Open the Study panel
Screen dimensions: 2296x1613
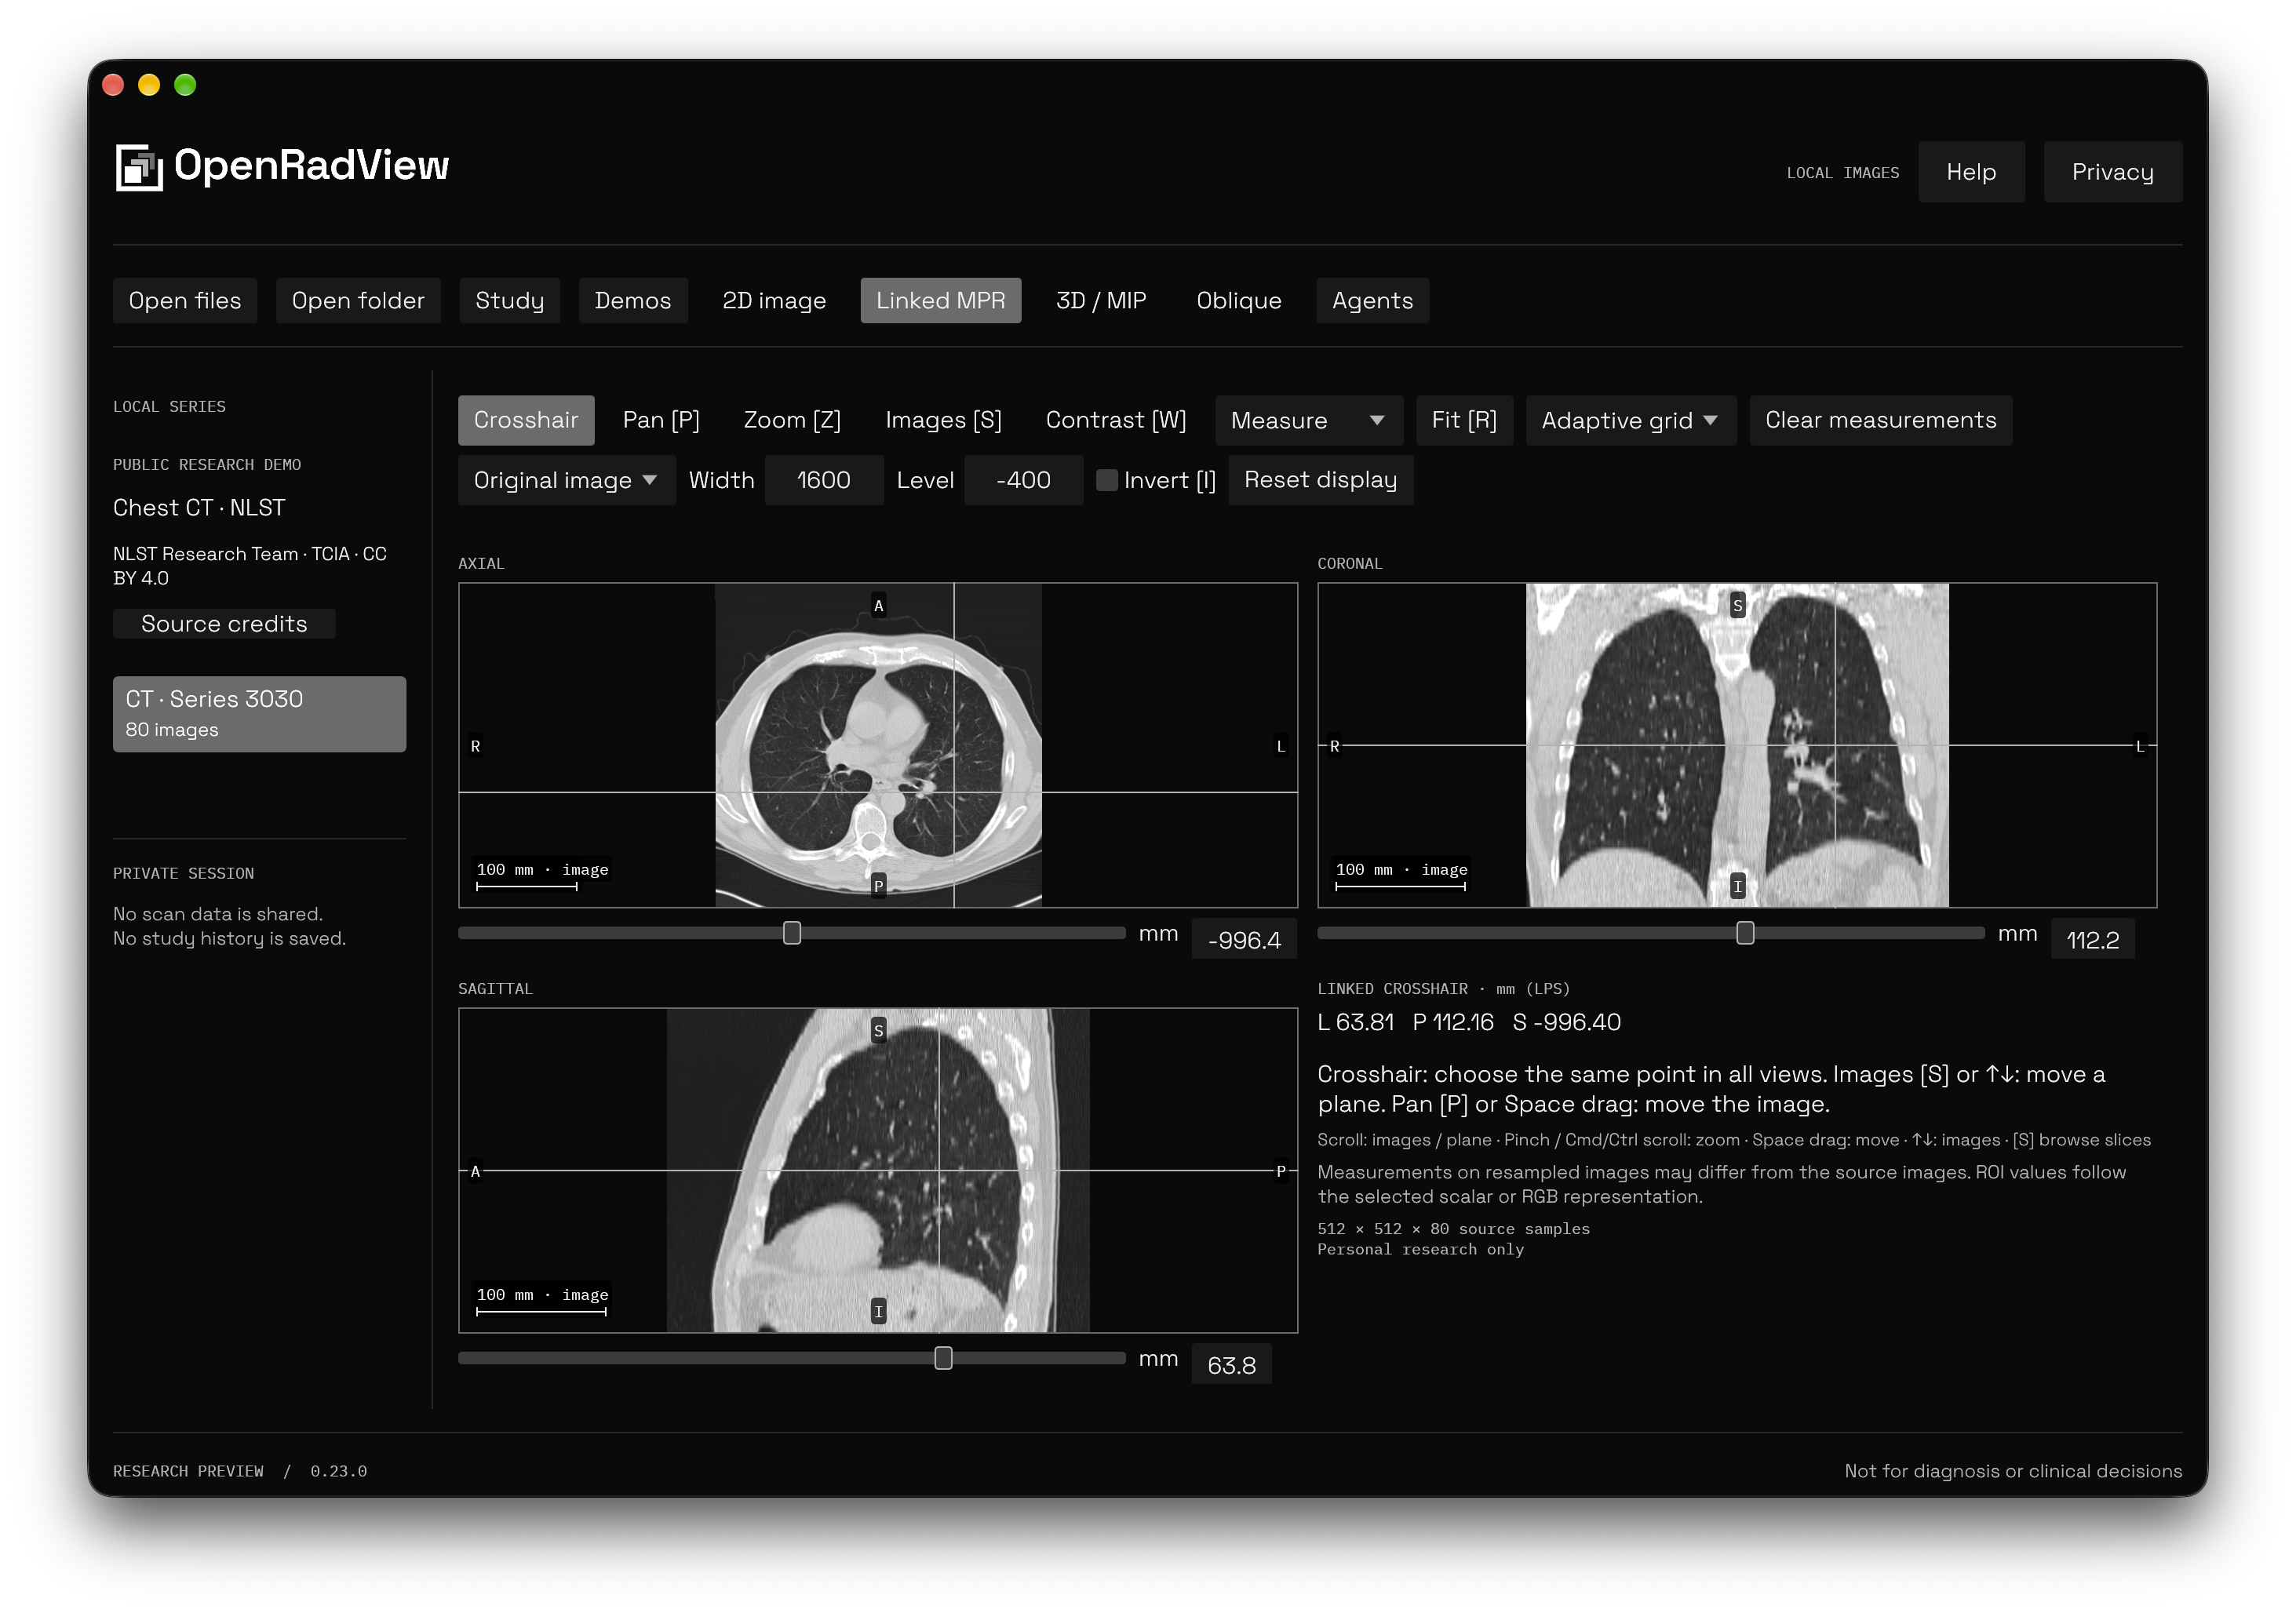(509, 300)
